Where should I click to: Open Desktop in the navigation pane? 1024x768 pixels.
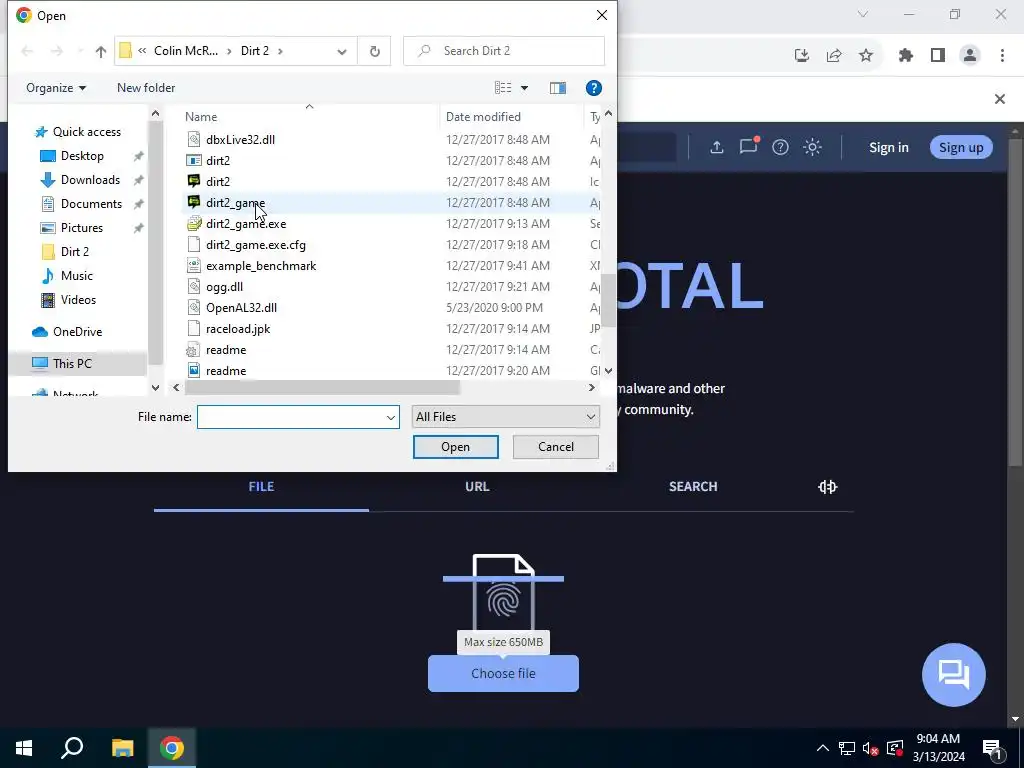click(82, 156)
